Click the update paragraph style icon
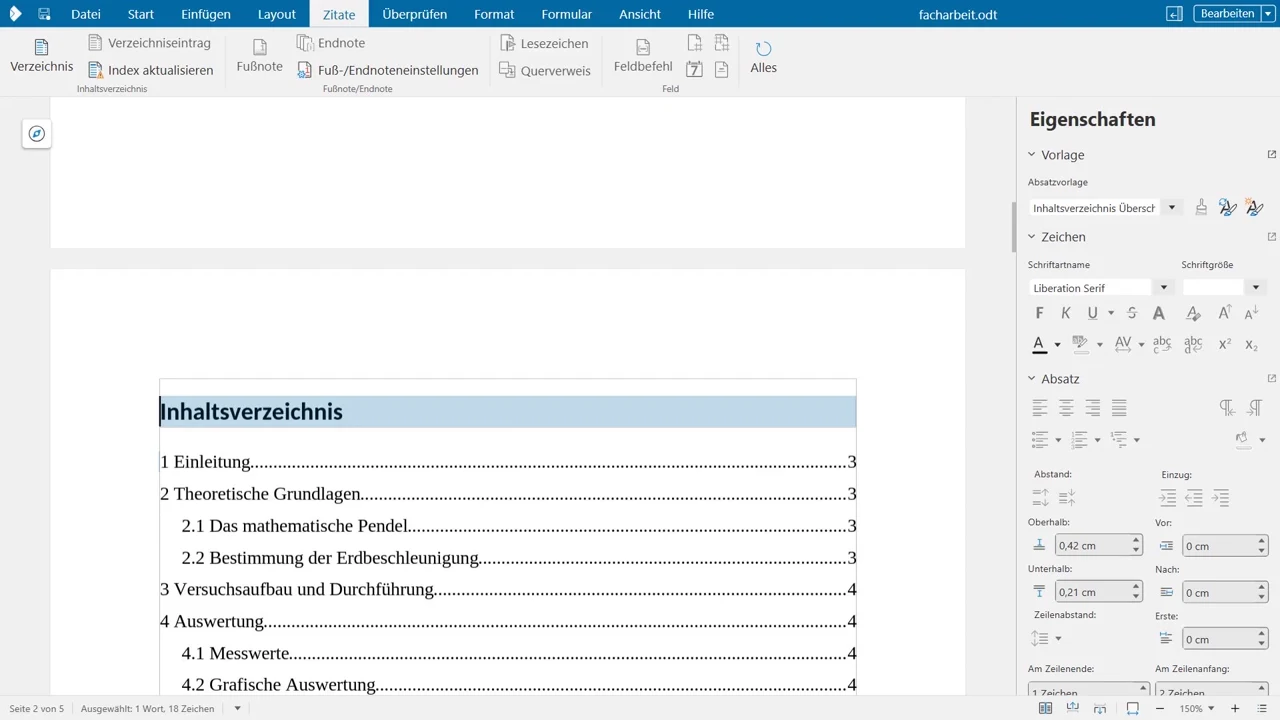 pyautogui.click(x=1227, y=207)
